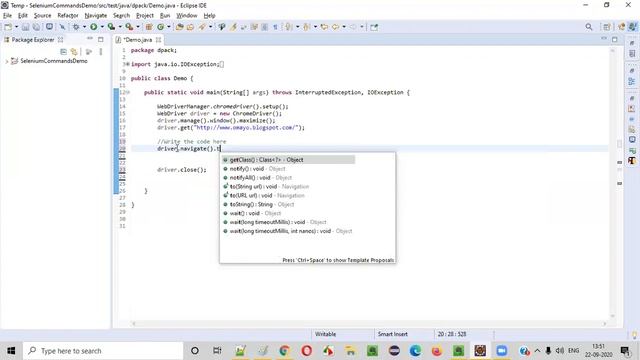Click the Debug bug icon

(x=76, y=27)
